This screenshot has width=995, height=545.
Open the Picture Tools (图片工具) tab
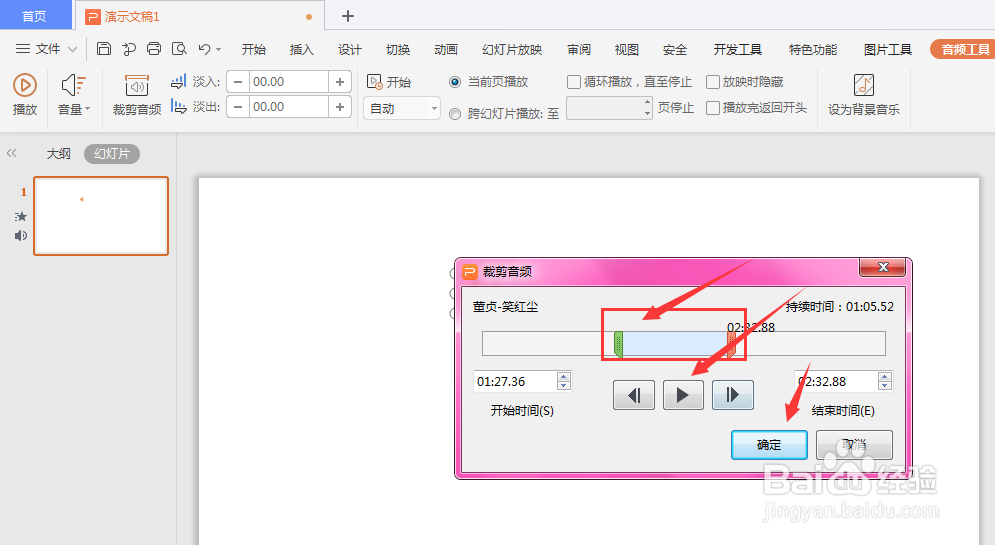888,49
